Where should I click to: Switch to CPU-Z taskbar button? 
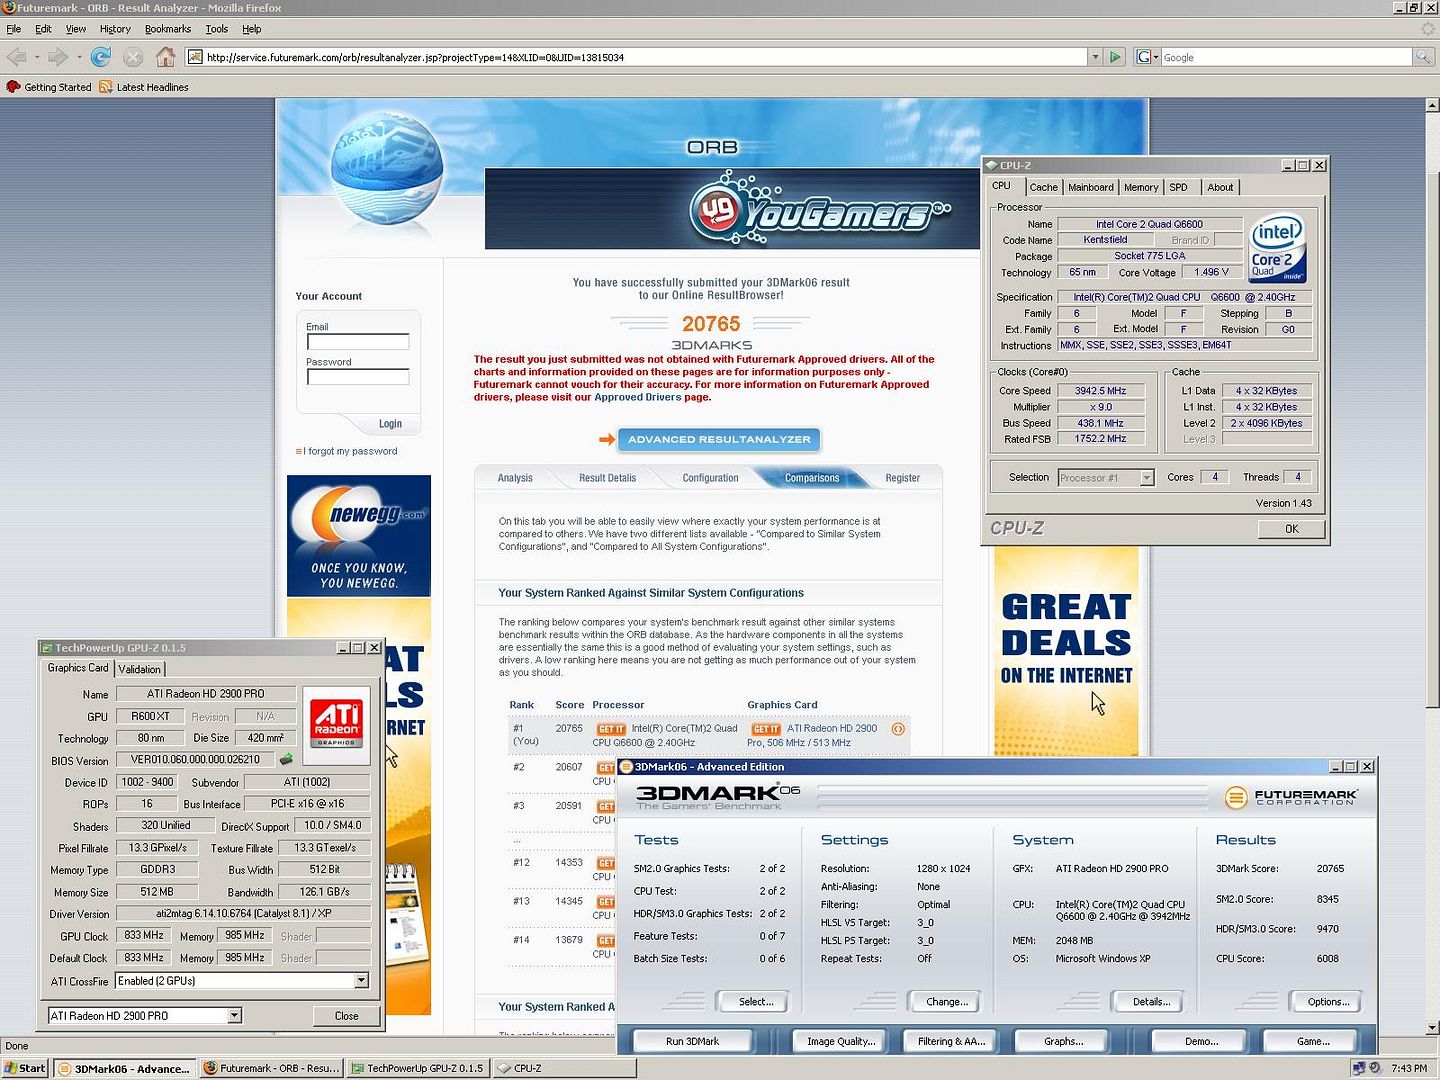pos(564,1068)
